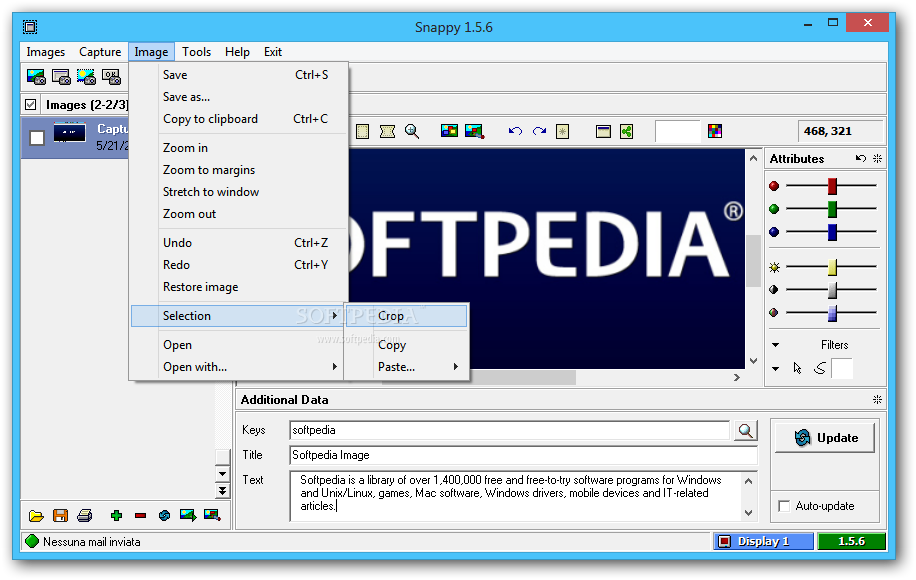Screen dimensions: 916x580
Task: Click the red minus remove icon
Action: point(140,515)
